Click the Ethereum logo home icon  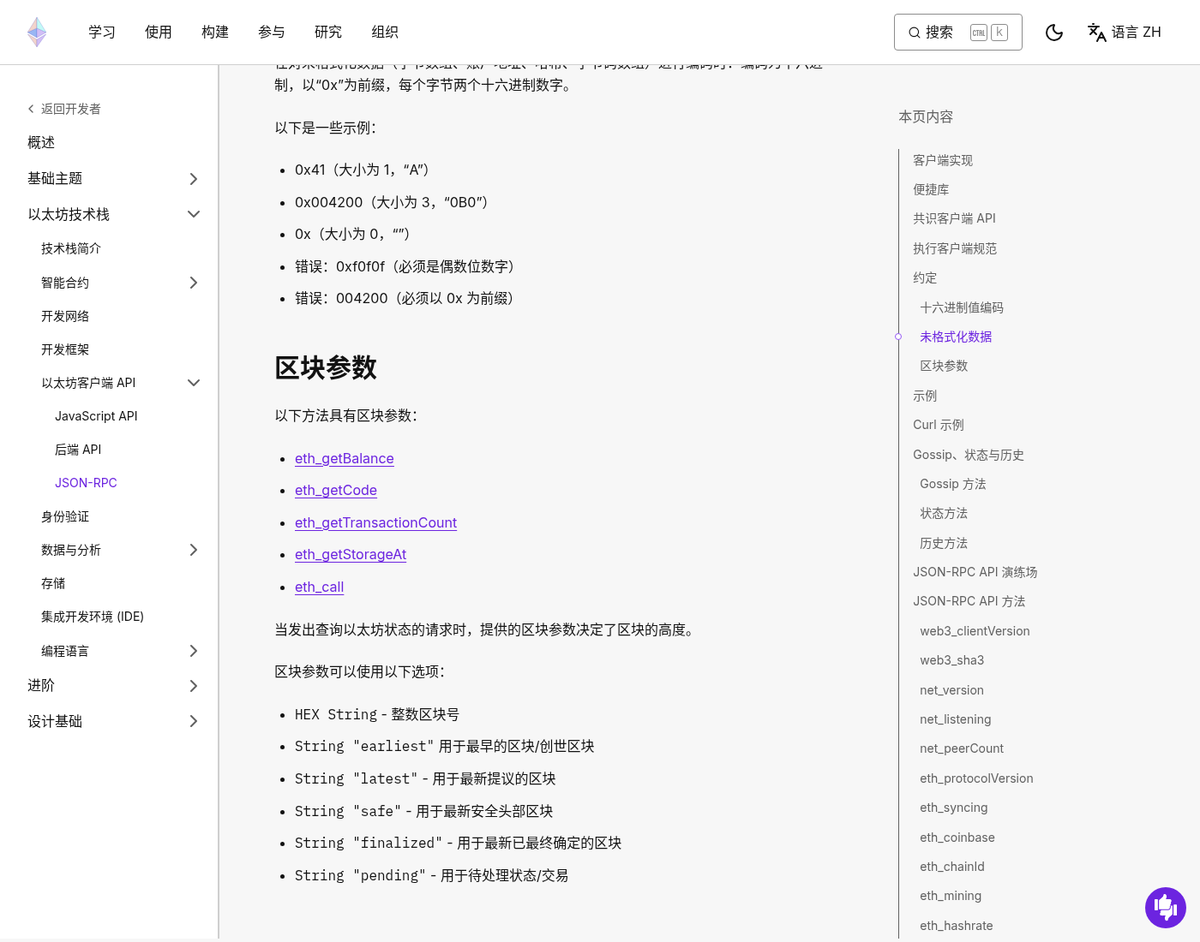(37, 32)
